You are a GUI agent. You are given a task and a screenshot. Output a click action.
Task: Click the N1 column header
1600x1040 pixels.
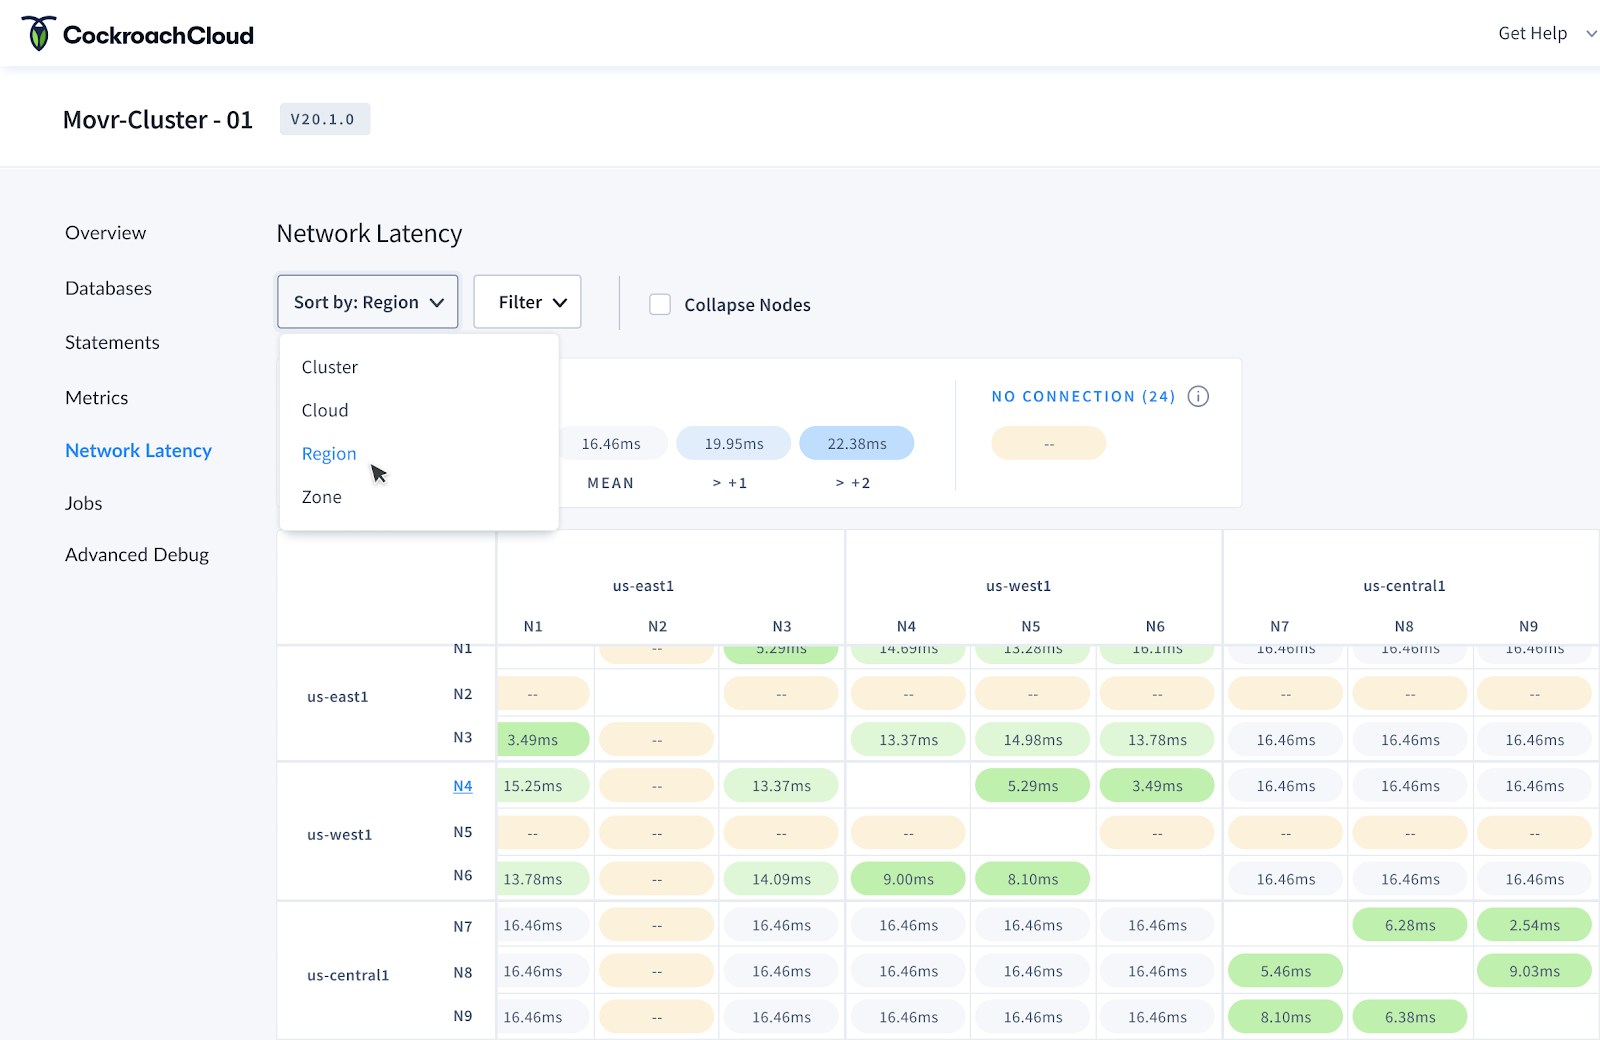(533, 626)
